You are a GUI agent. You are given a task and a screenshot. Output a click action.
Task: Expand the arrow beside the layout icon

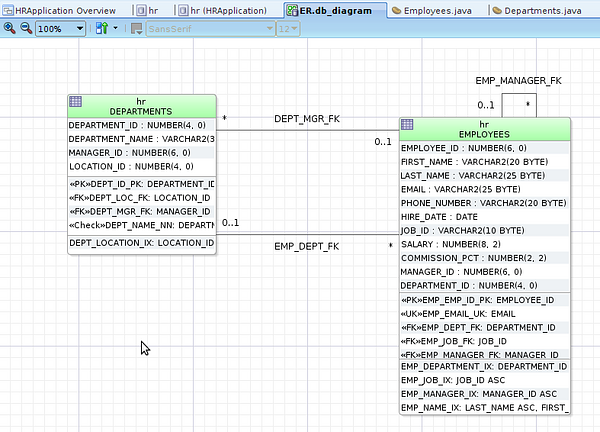coord(116,28)
